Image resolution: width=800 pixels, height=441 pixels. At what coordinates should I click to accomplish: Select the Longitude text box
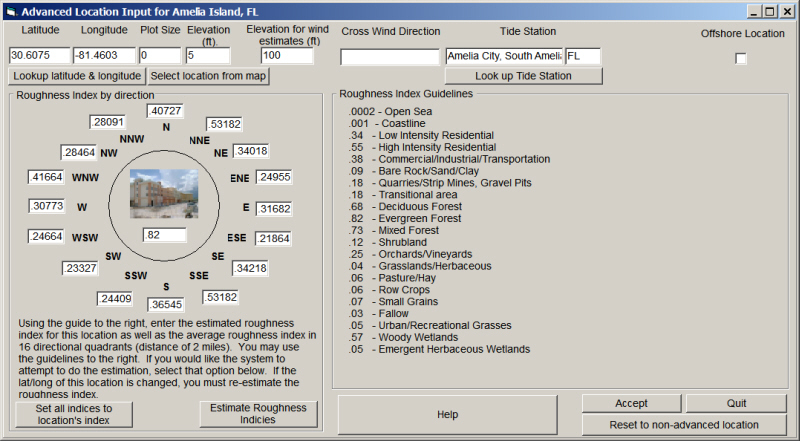(x=103, y=56)
